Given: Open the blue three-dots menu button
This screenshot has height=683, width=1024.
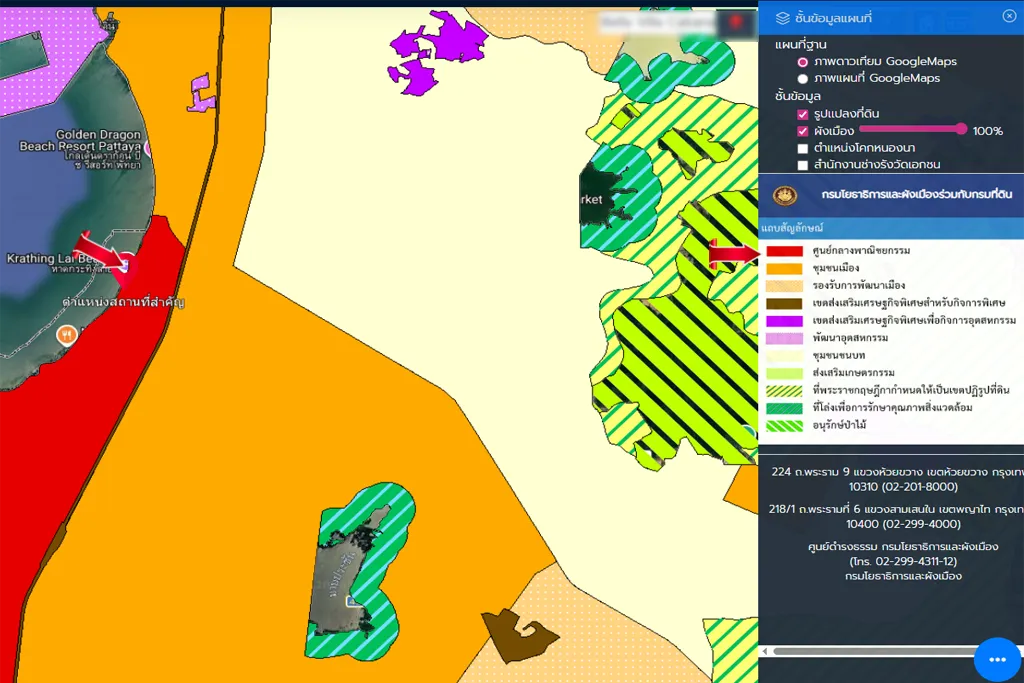Looking at the screenshot, I should 996,659.
